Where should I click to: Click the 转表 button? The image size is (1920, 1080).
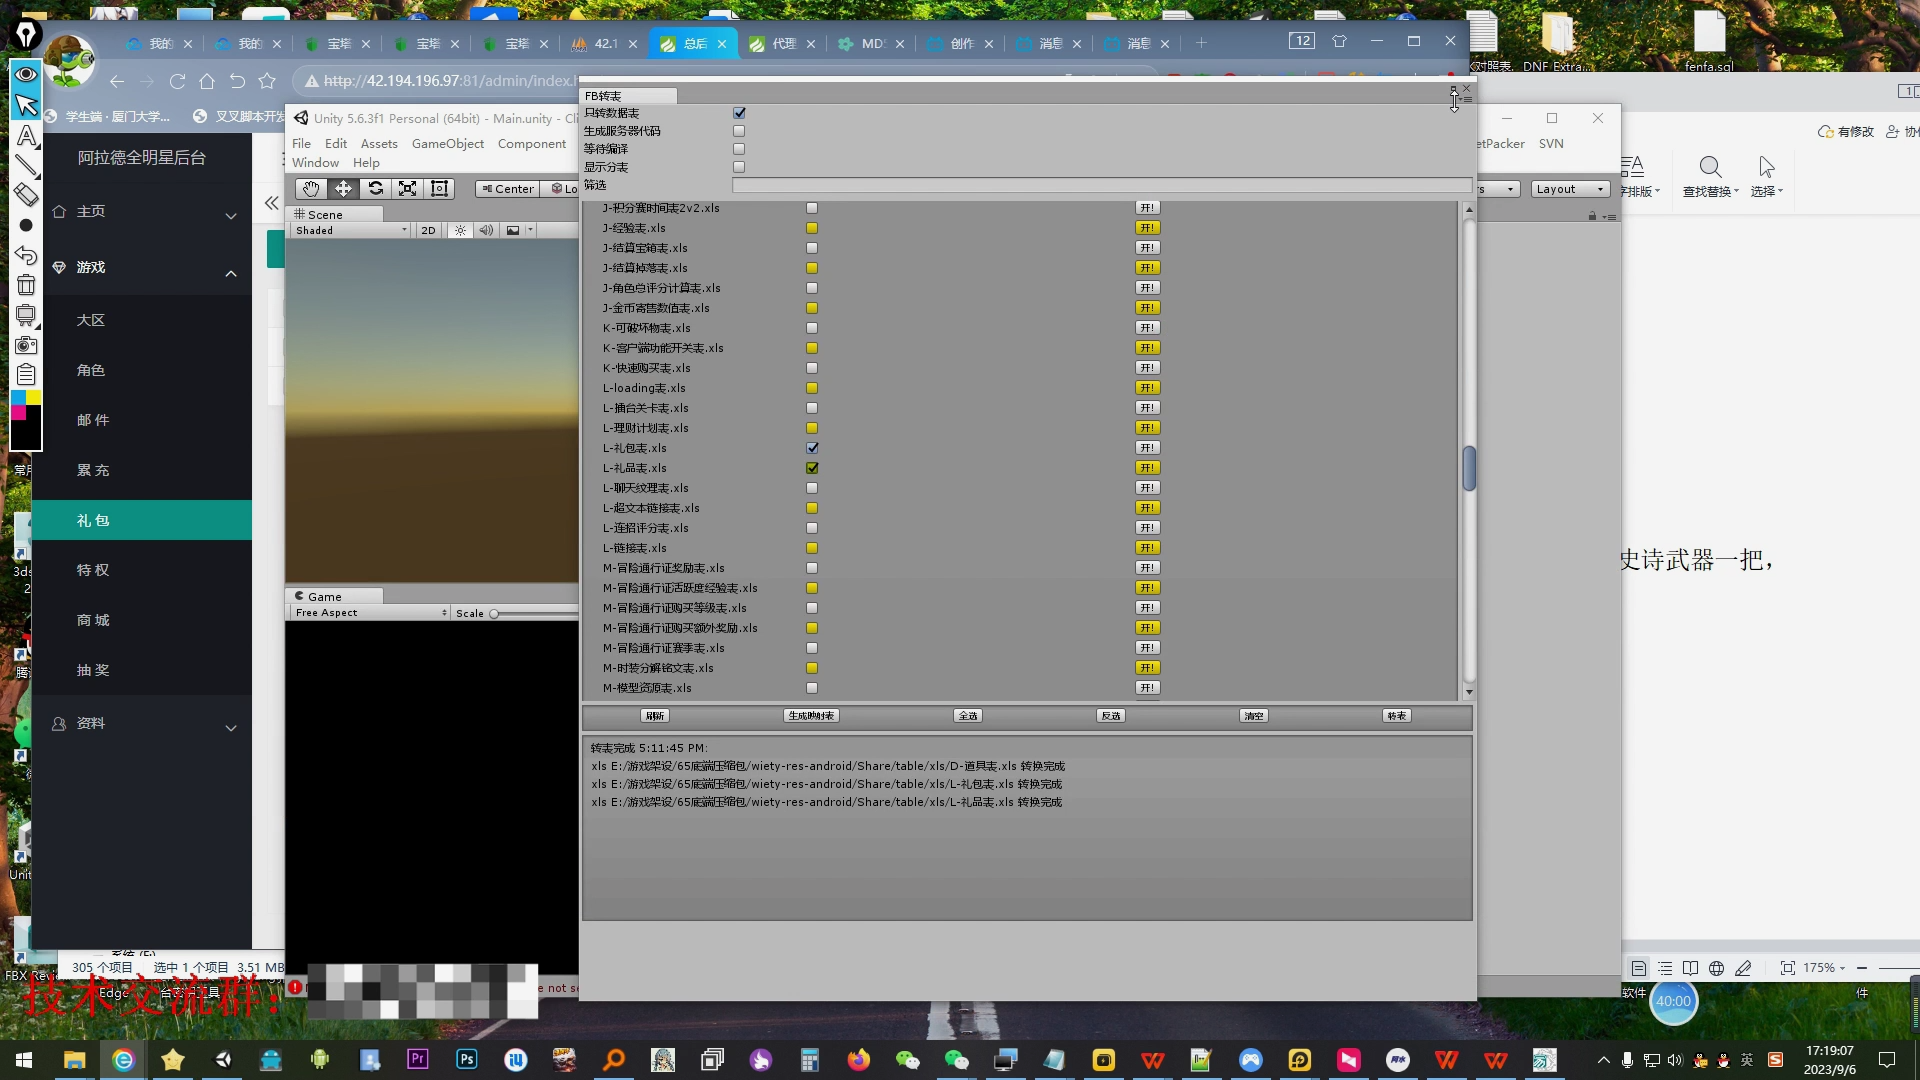pyautogui.click(x=1396, y=716)
